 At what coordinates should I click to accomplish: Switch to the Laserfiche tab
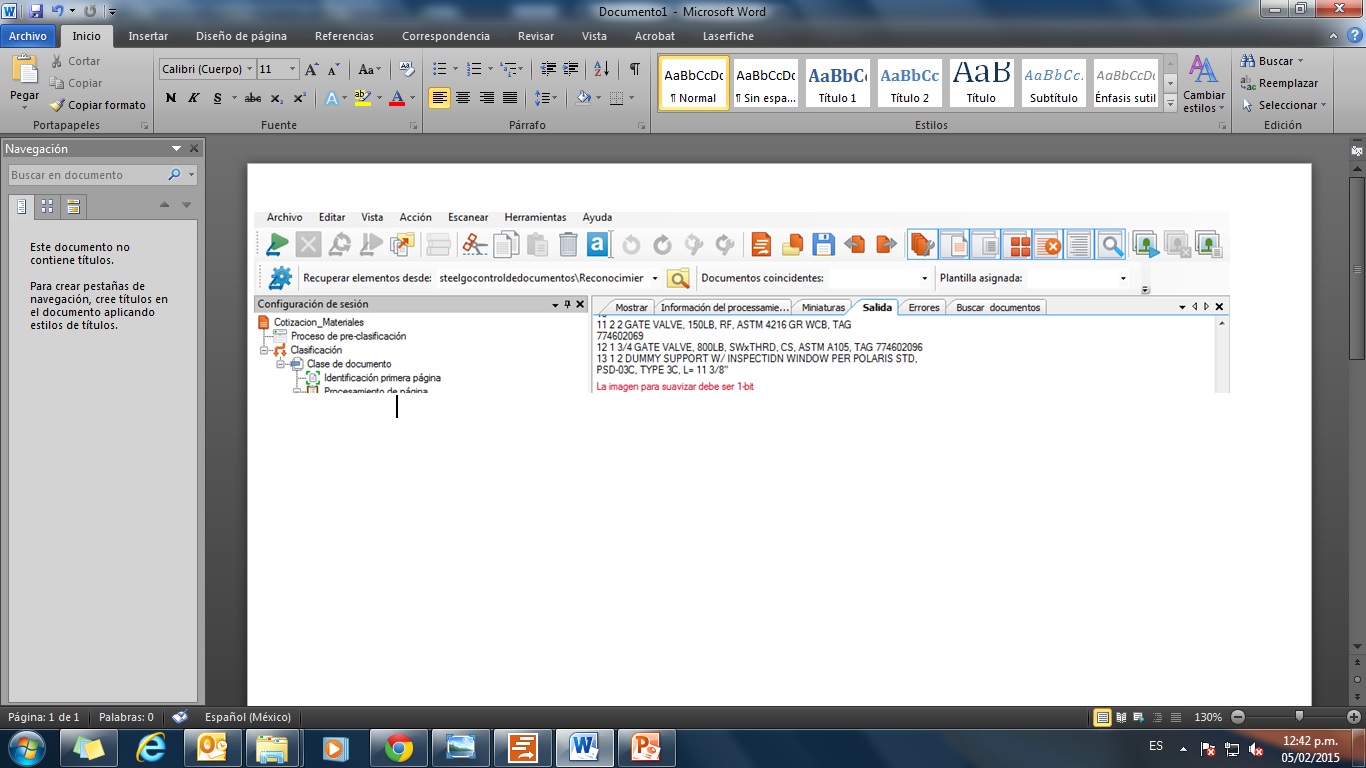(x=728, y=36)
